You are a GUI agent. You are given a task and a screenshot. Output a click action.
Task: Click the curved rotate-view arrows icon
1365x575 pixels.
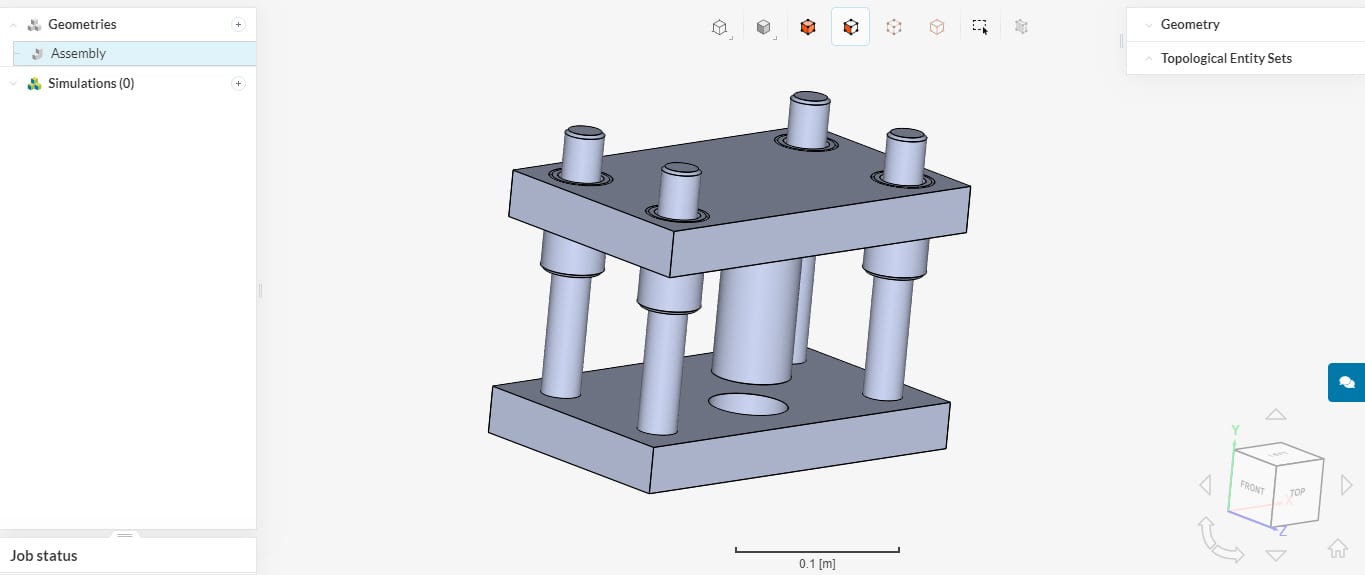click(1219, 541)
